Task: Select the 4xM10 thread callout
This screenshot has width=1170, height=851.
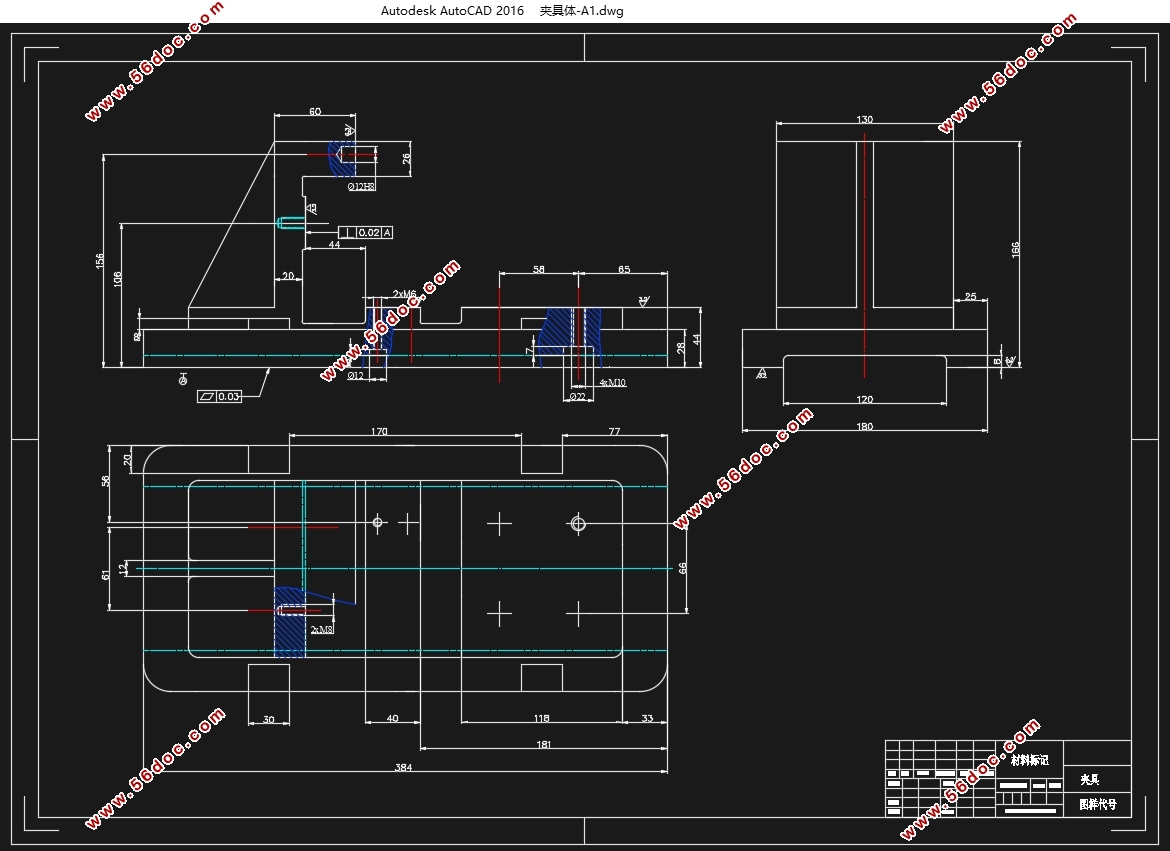Action: tap(613, 382)
